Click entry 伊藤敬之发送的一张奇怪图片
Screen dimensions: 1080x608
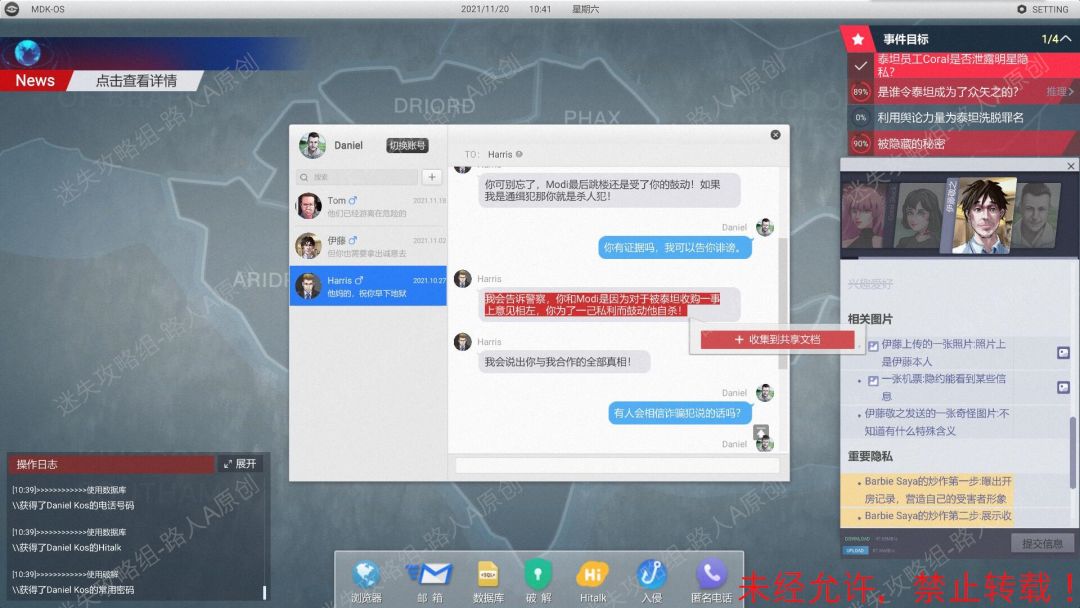coord(936,422)
